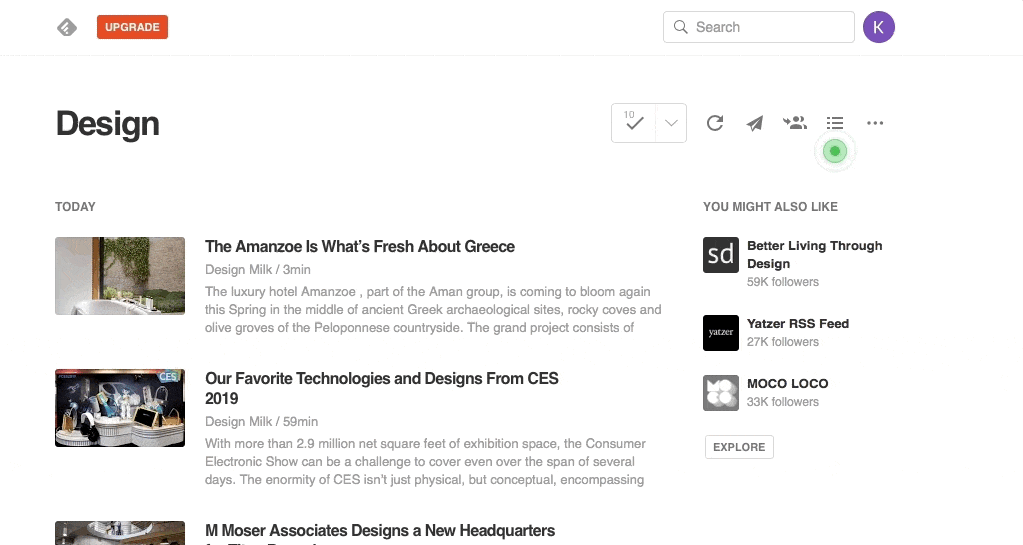Click the paper plane share icon
Image resolution: width=1023 pixels, height=545 pixels.
(755, 123)
